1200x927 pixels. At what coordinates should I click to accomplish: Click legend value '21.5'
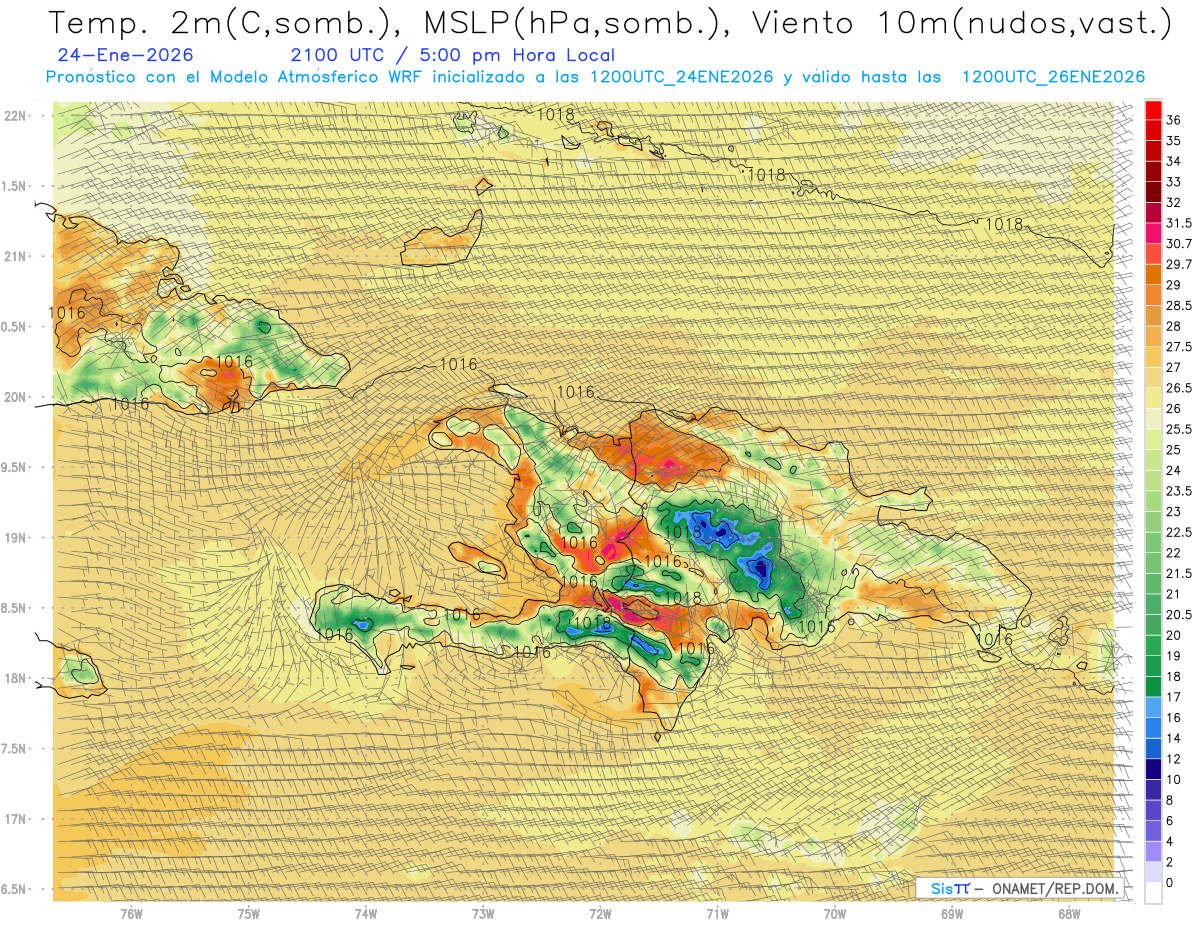tap(1179, 574)
